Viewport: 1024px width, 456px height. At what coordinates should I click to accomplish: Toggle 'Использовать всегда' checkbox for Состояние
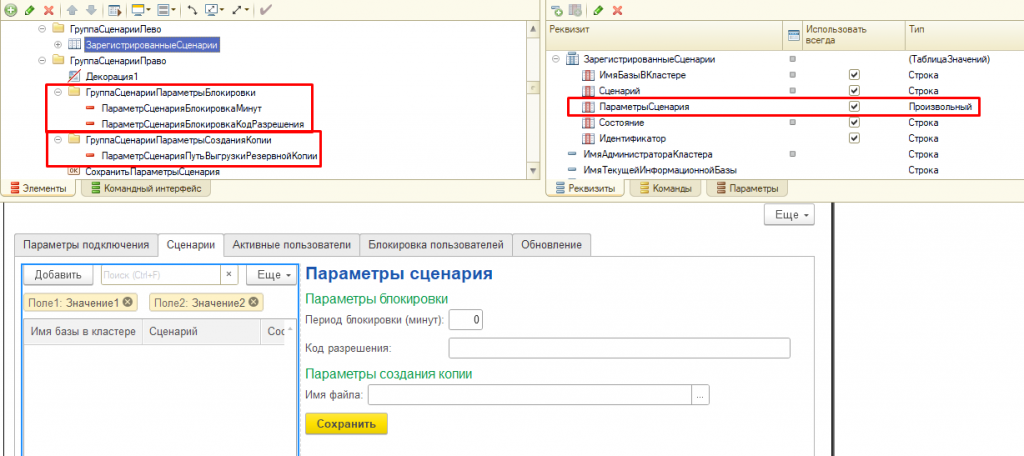[x=854, y=122]
